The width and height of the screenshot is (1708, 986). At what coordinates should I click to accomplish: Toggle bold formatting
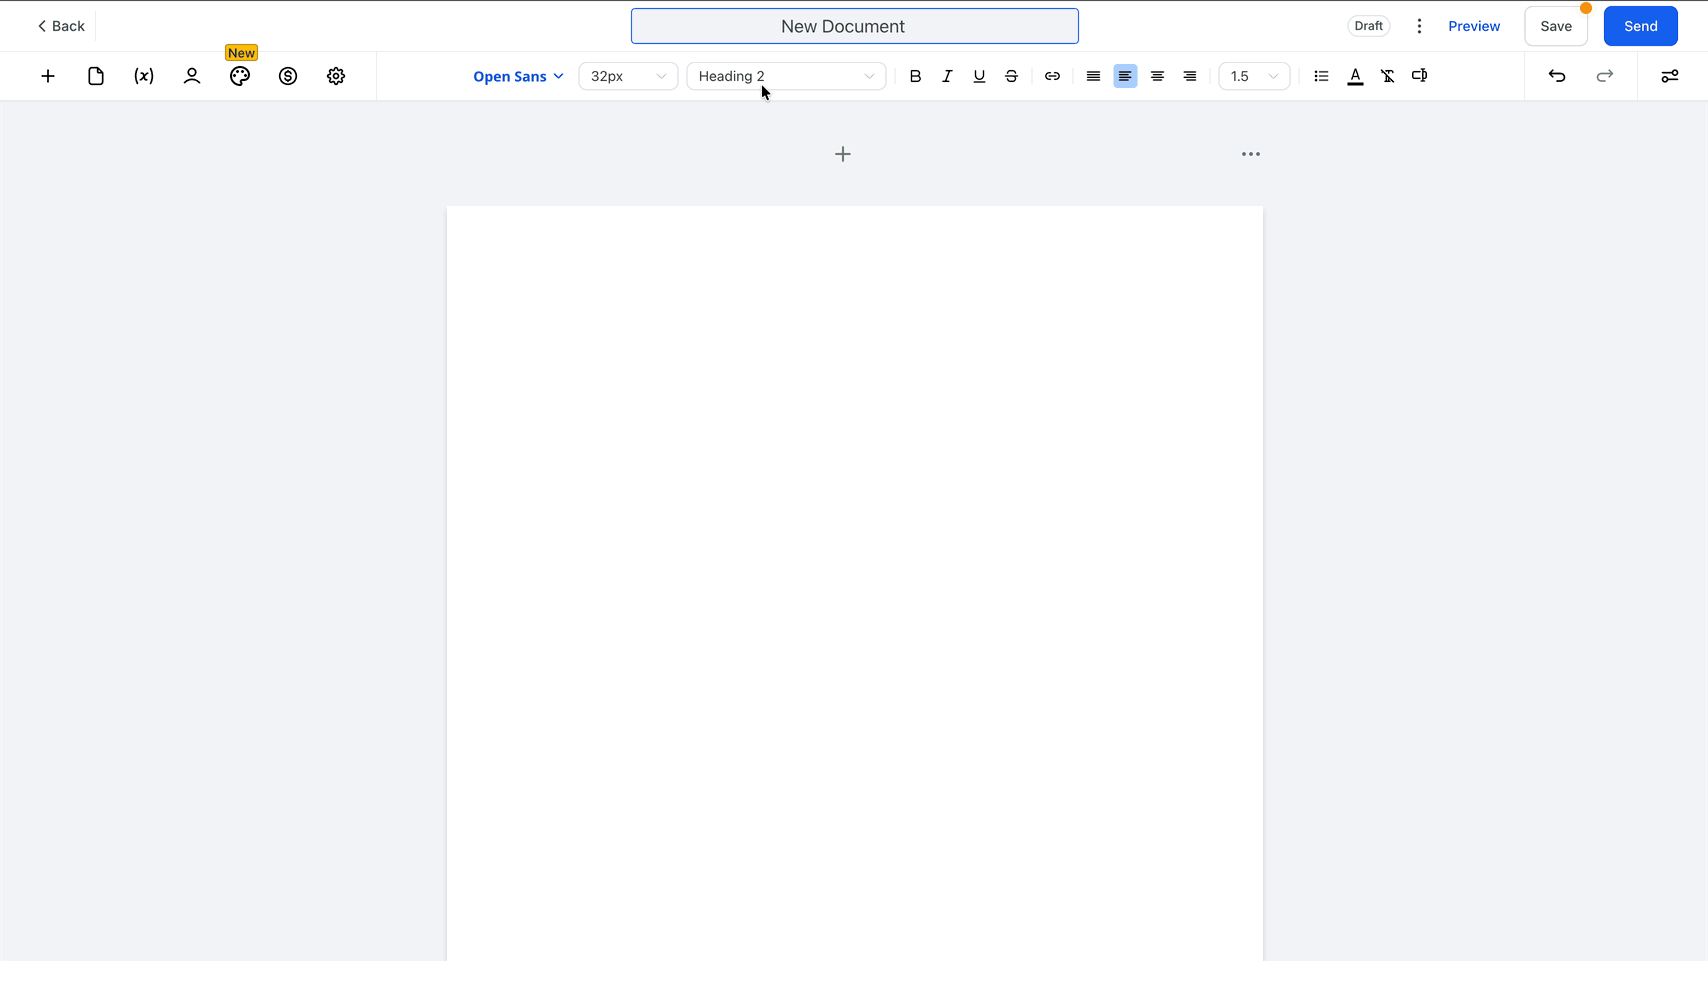point(915,76)
